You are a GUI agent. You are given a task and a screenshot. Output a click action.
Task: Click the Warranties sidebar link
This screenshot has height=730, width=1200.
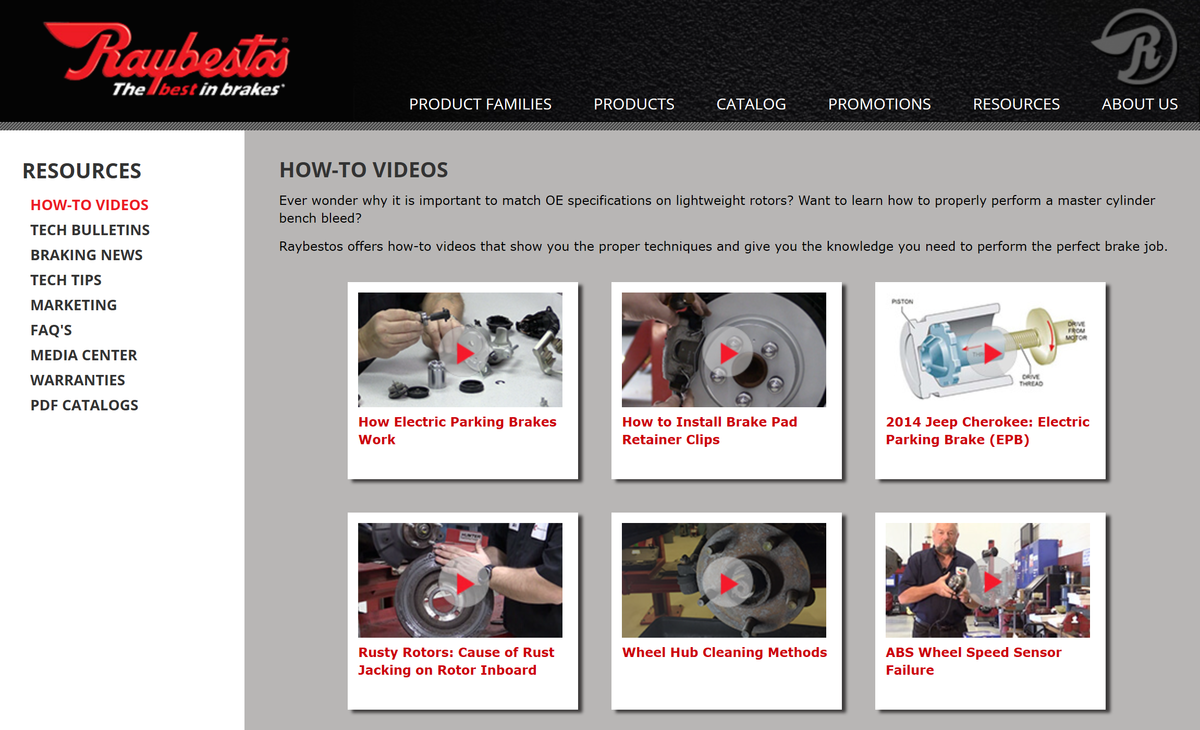pos(78,380)
